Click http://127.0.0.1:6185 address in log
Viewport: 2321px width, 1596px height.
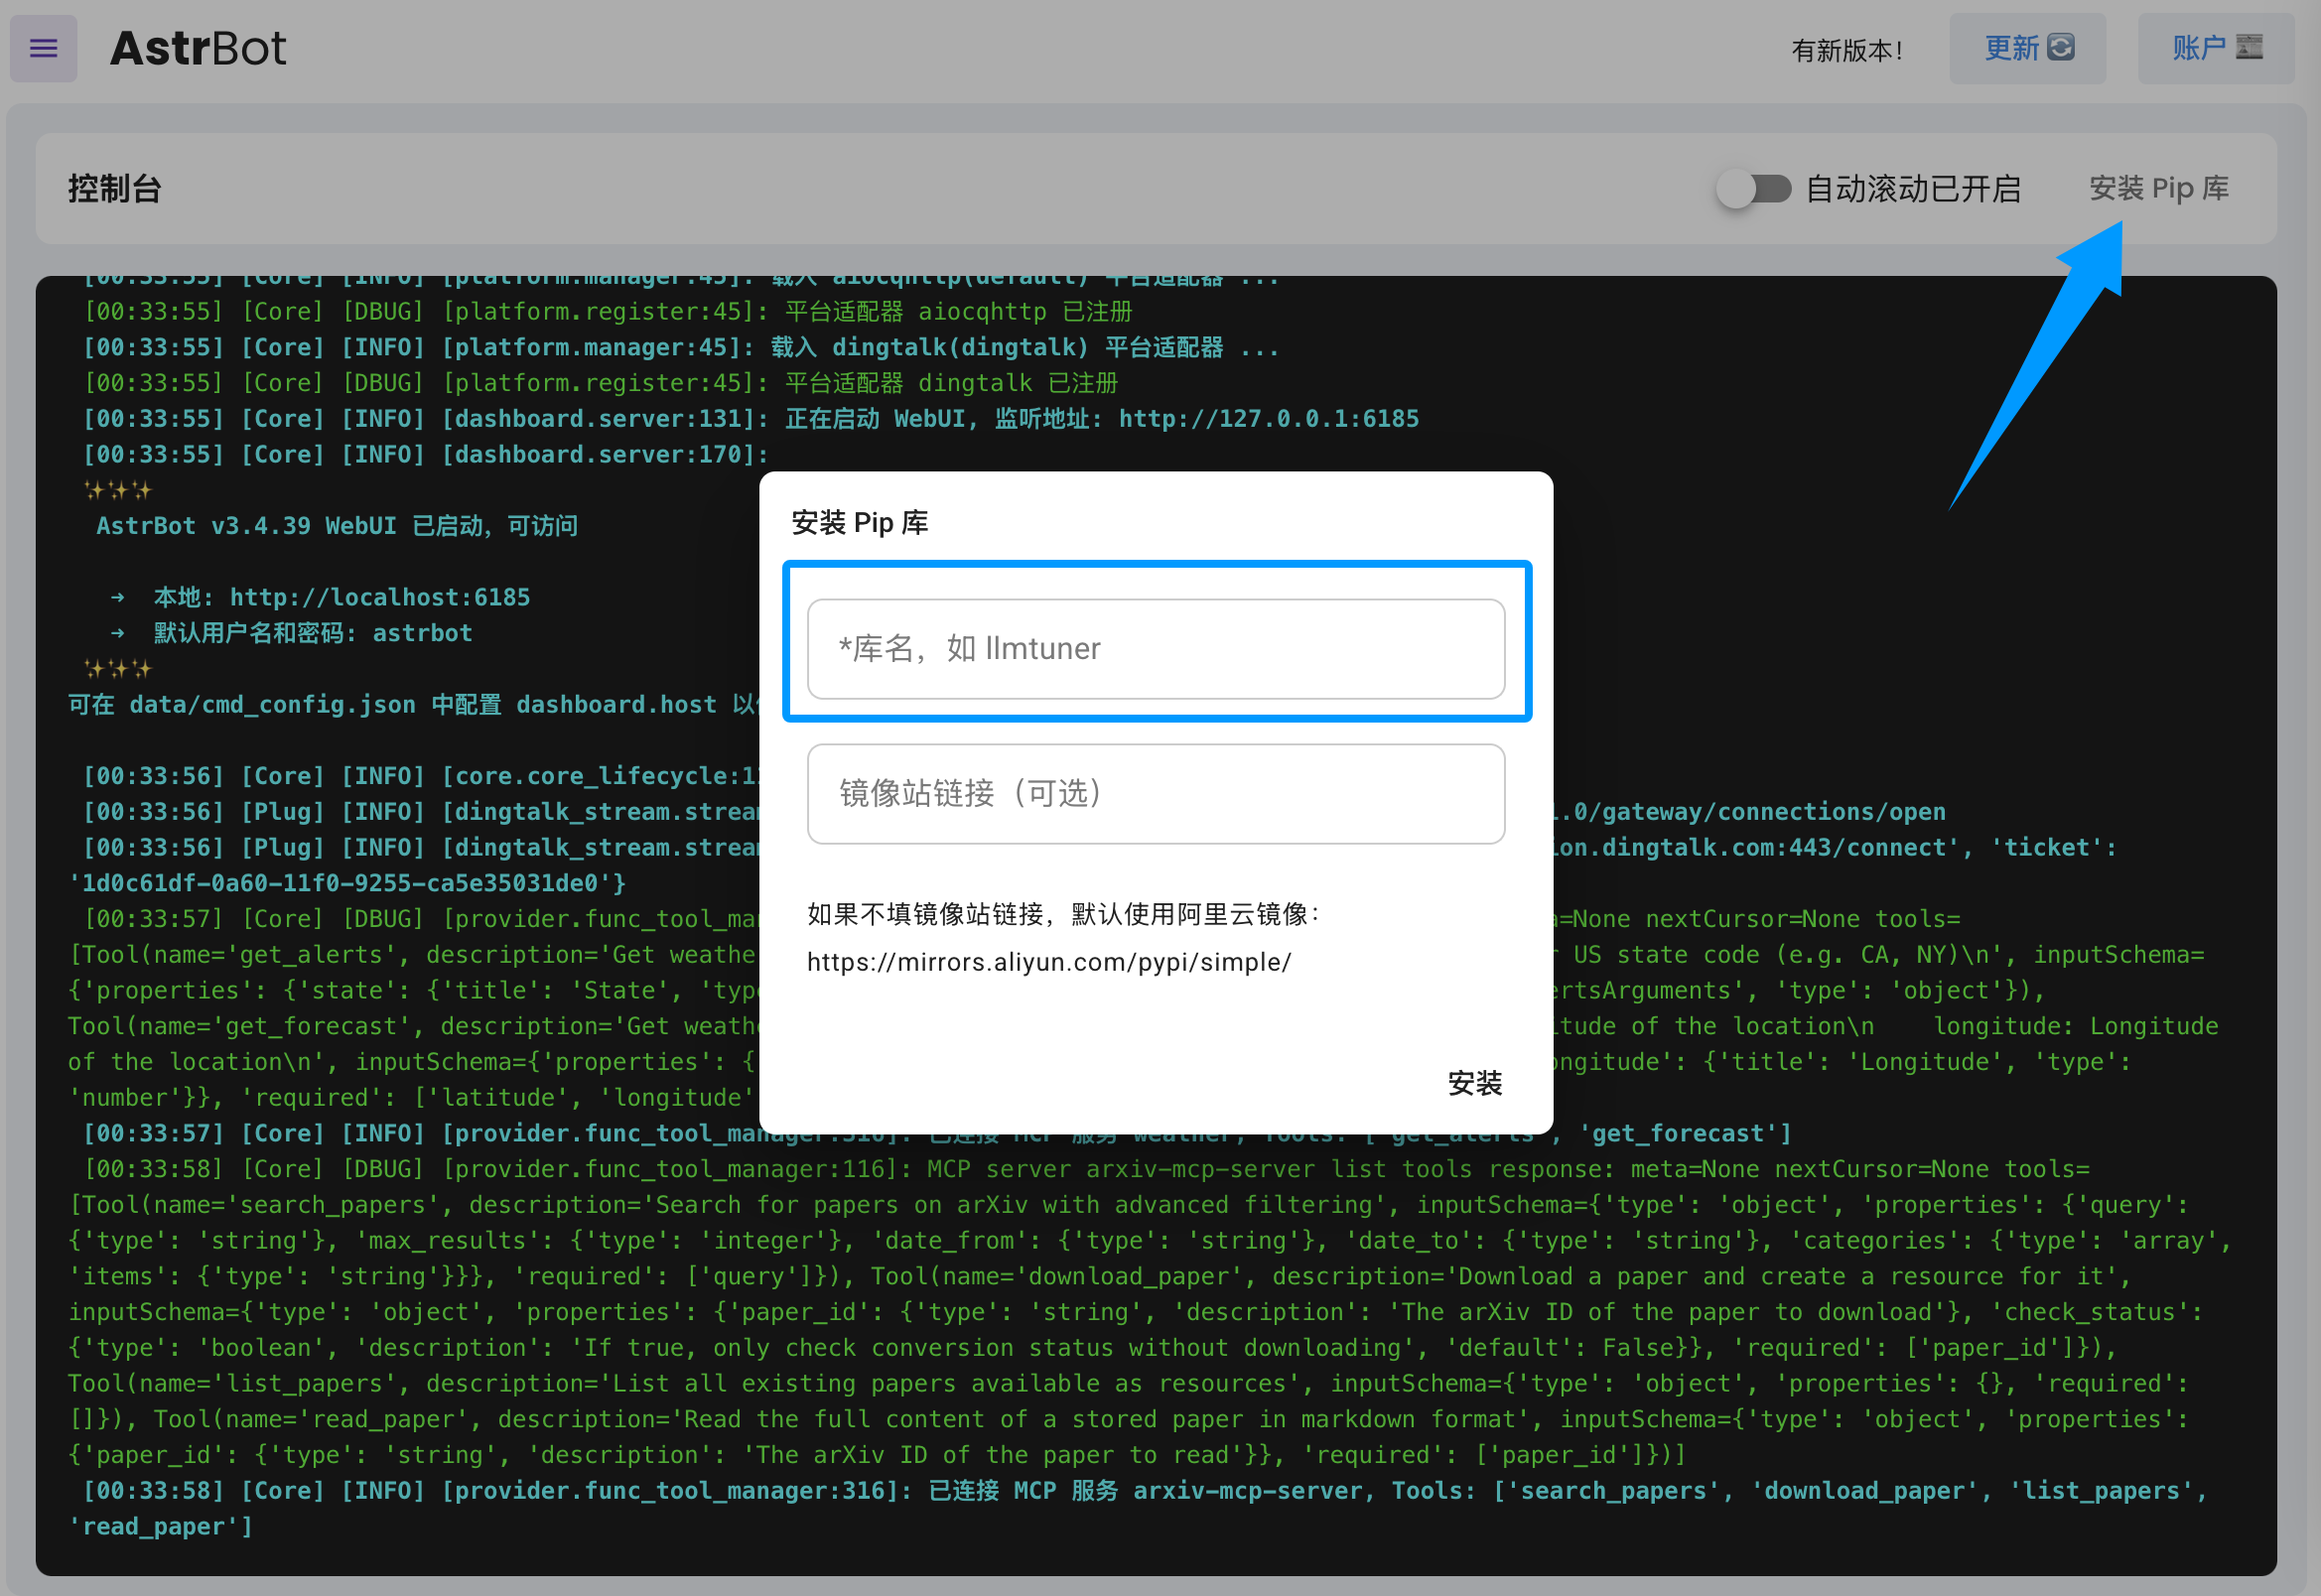pyautogui.click(x=1268, y=418)
